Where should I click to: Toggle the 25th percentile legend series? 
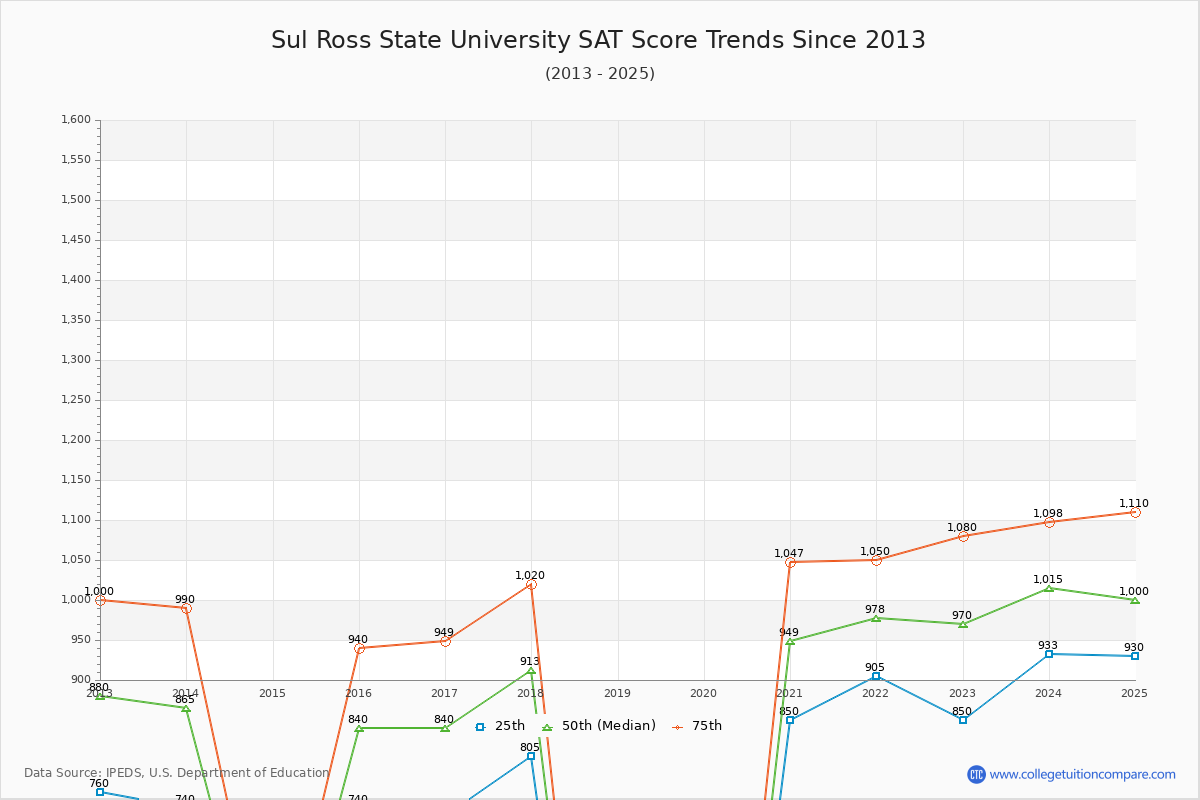click(499, 726)
